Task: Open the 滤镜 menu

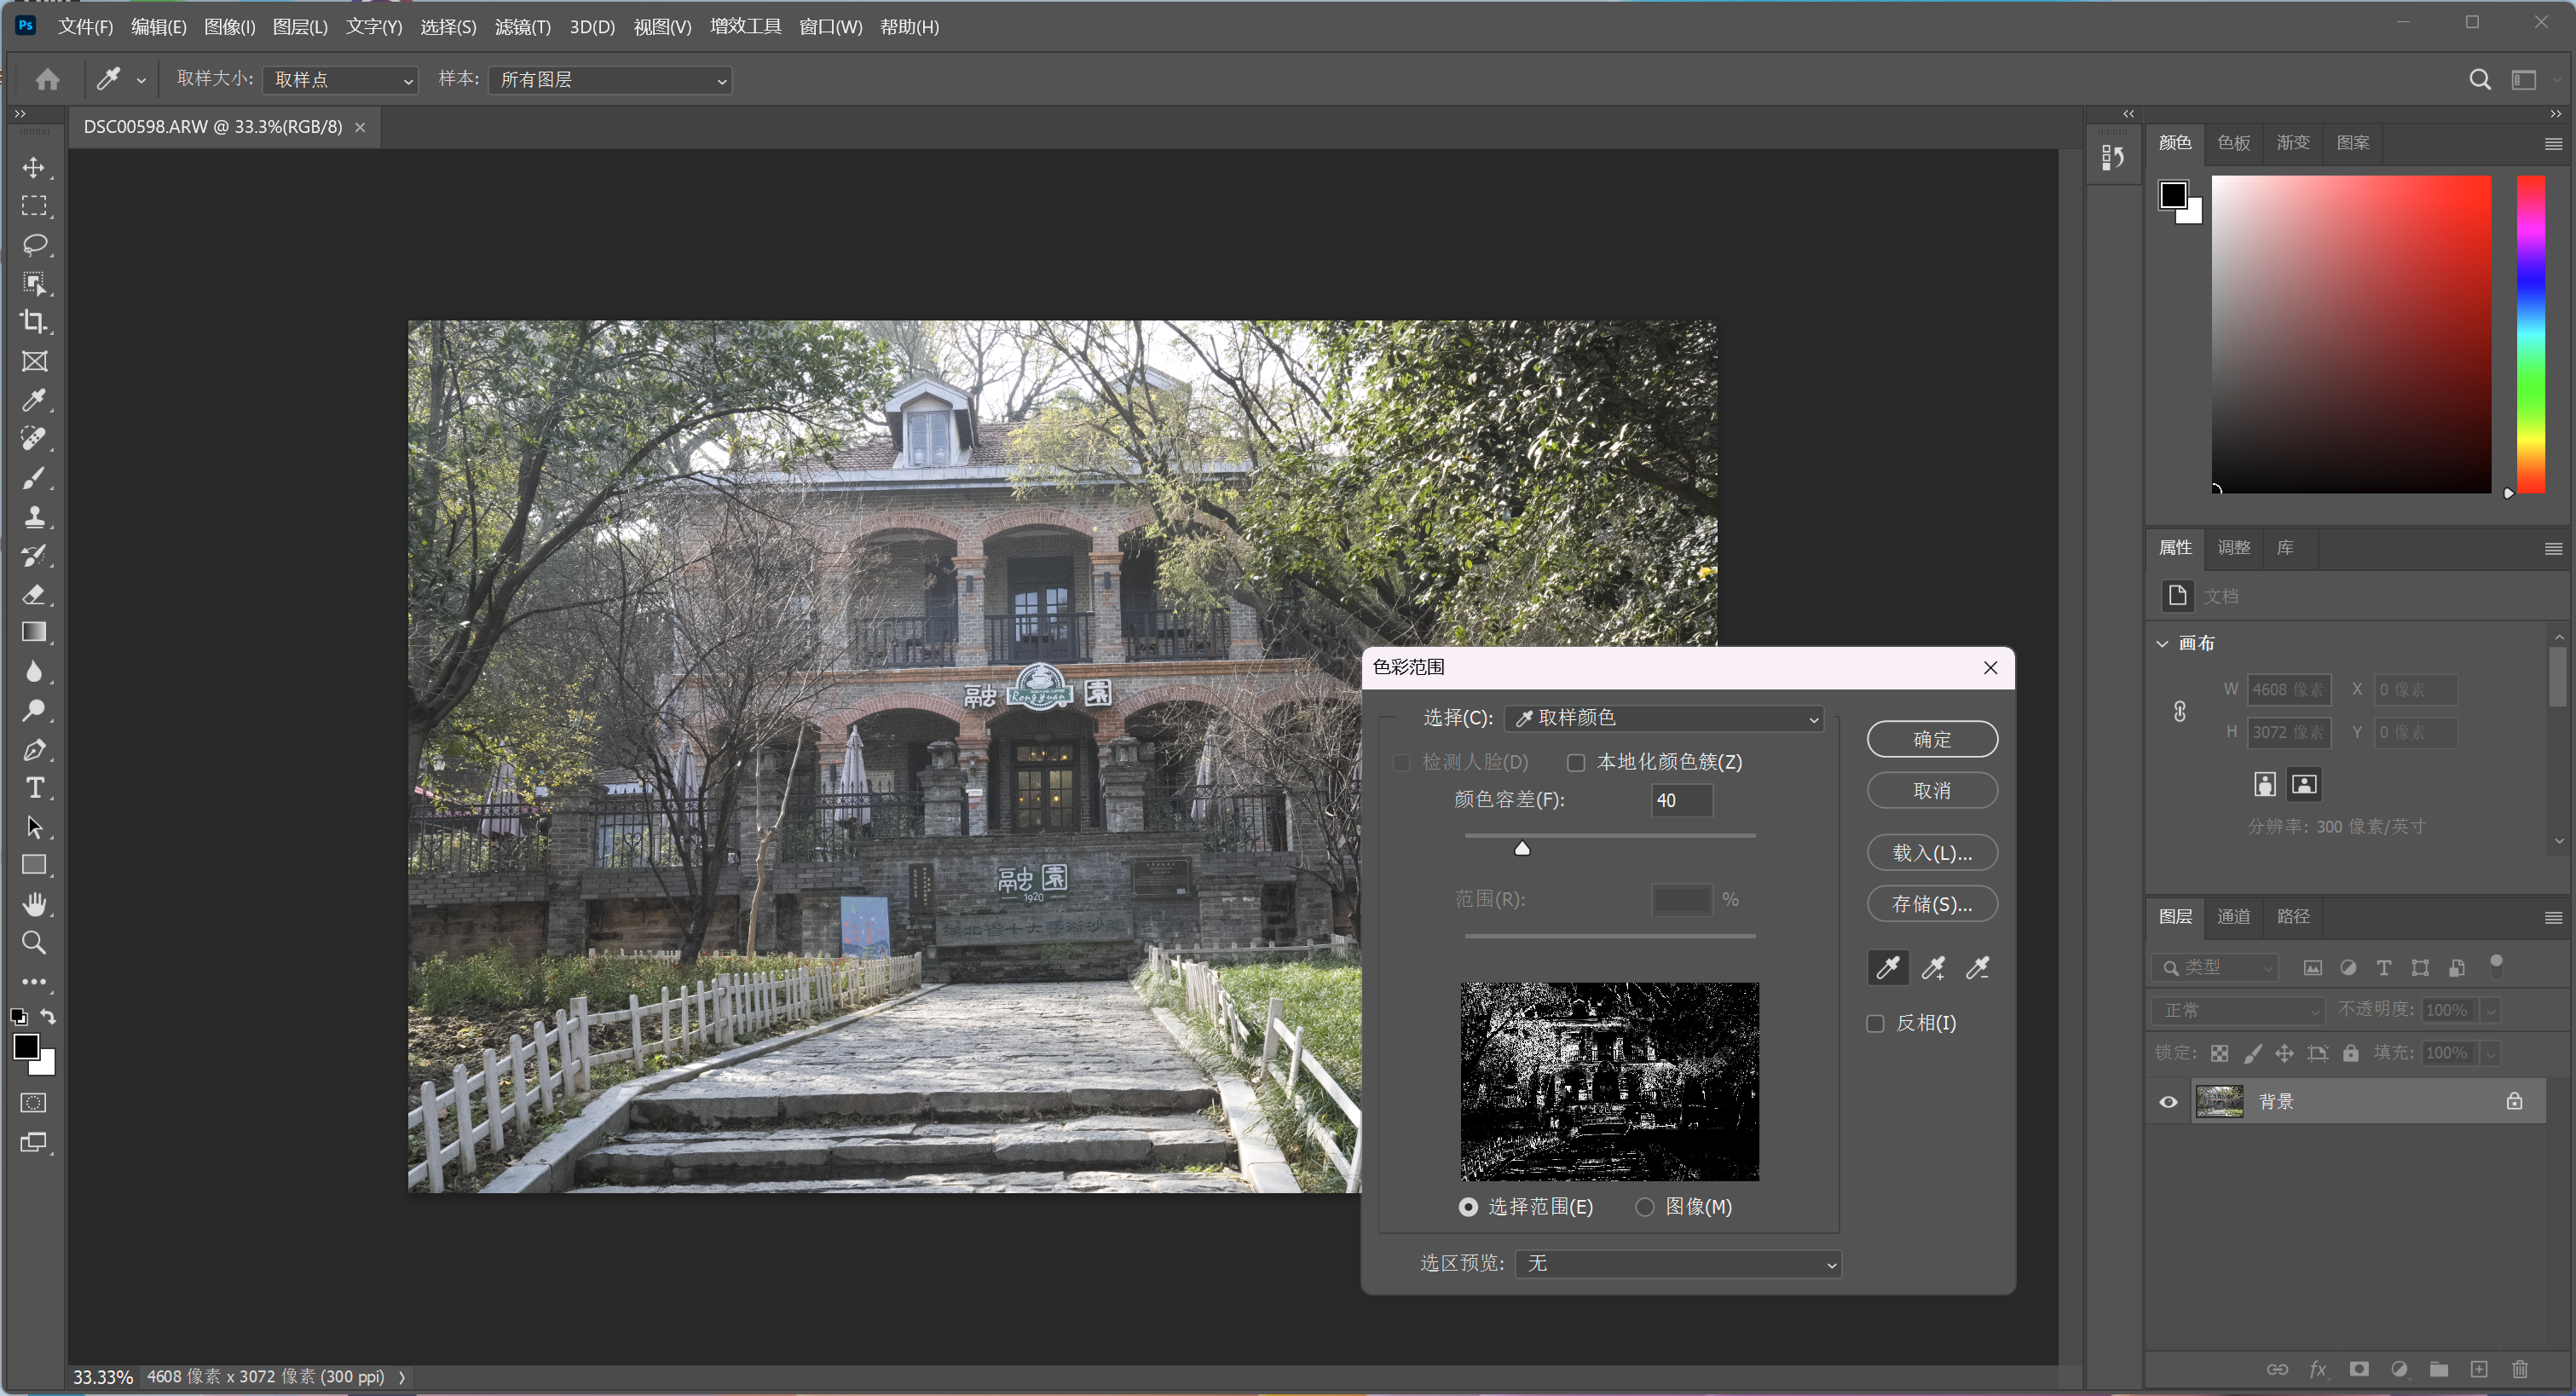Action: (522, 27)
